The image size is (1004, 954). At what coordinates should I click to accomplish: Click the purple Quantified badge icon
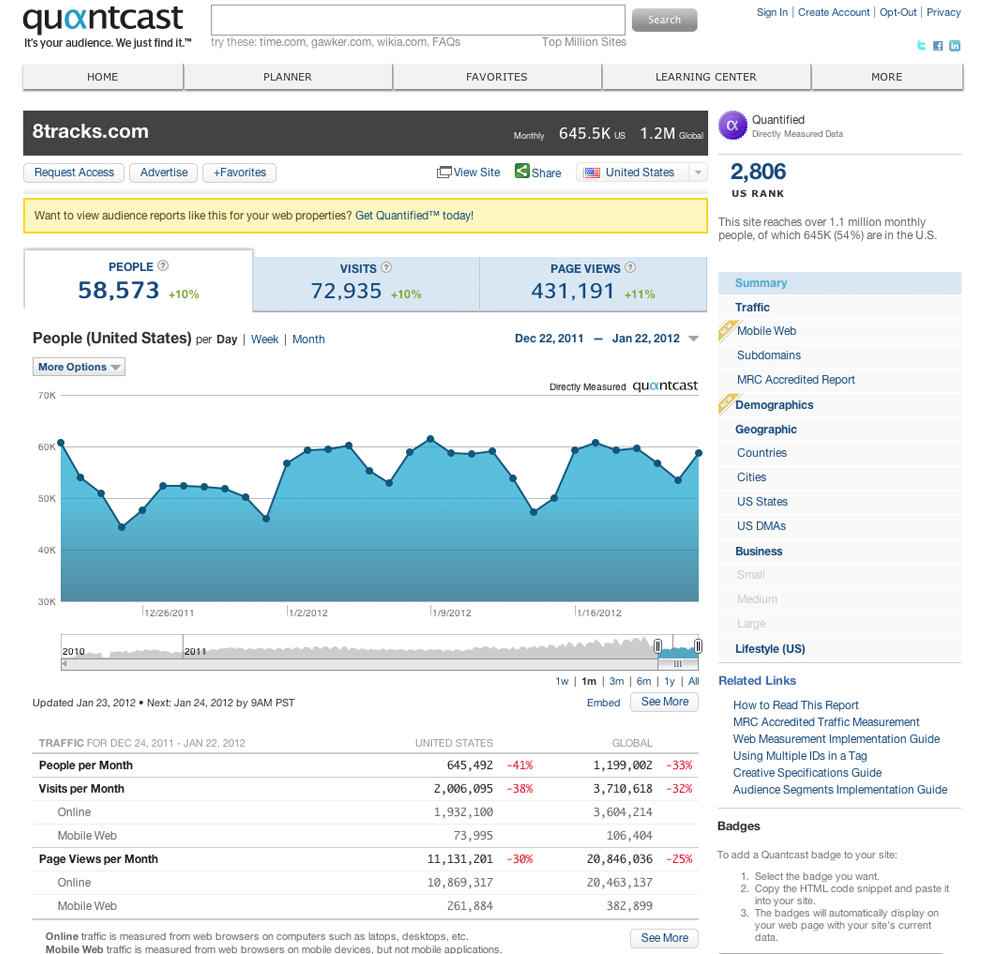[733, 125]
